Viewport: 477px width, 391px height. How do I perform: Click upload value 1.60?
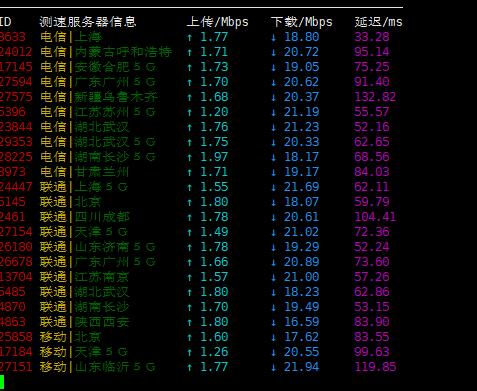pos(214,337)
